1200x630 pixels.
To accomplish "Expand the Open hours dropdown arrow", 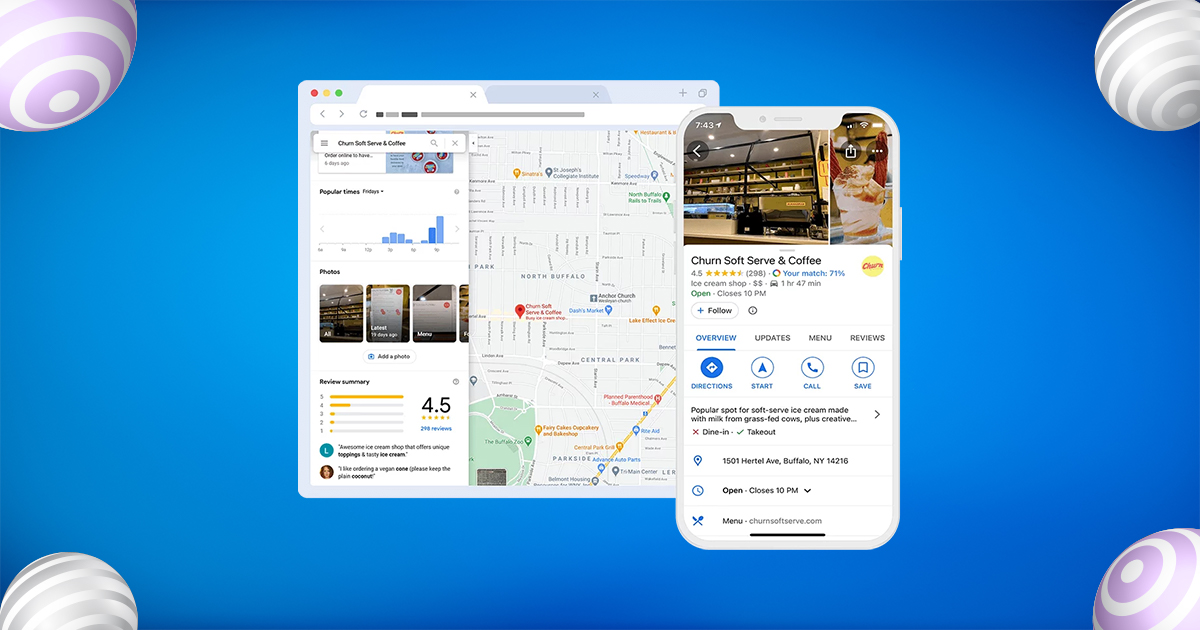I will [x=807, y=491].
